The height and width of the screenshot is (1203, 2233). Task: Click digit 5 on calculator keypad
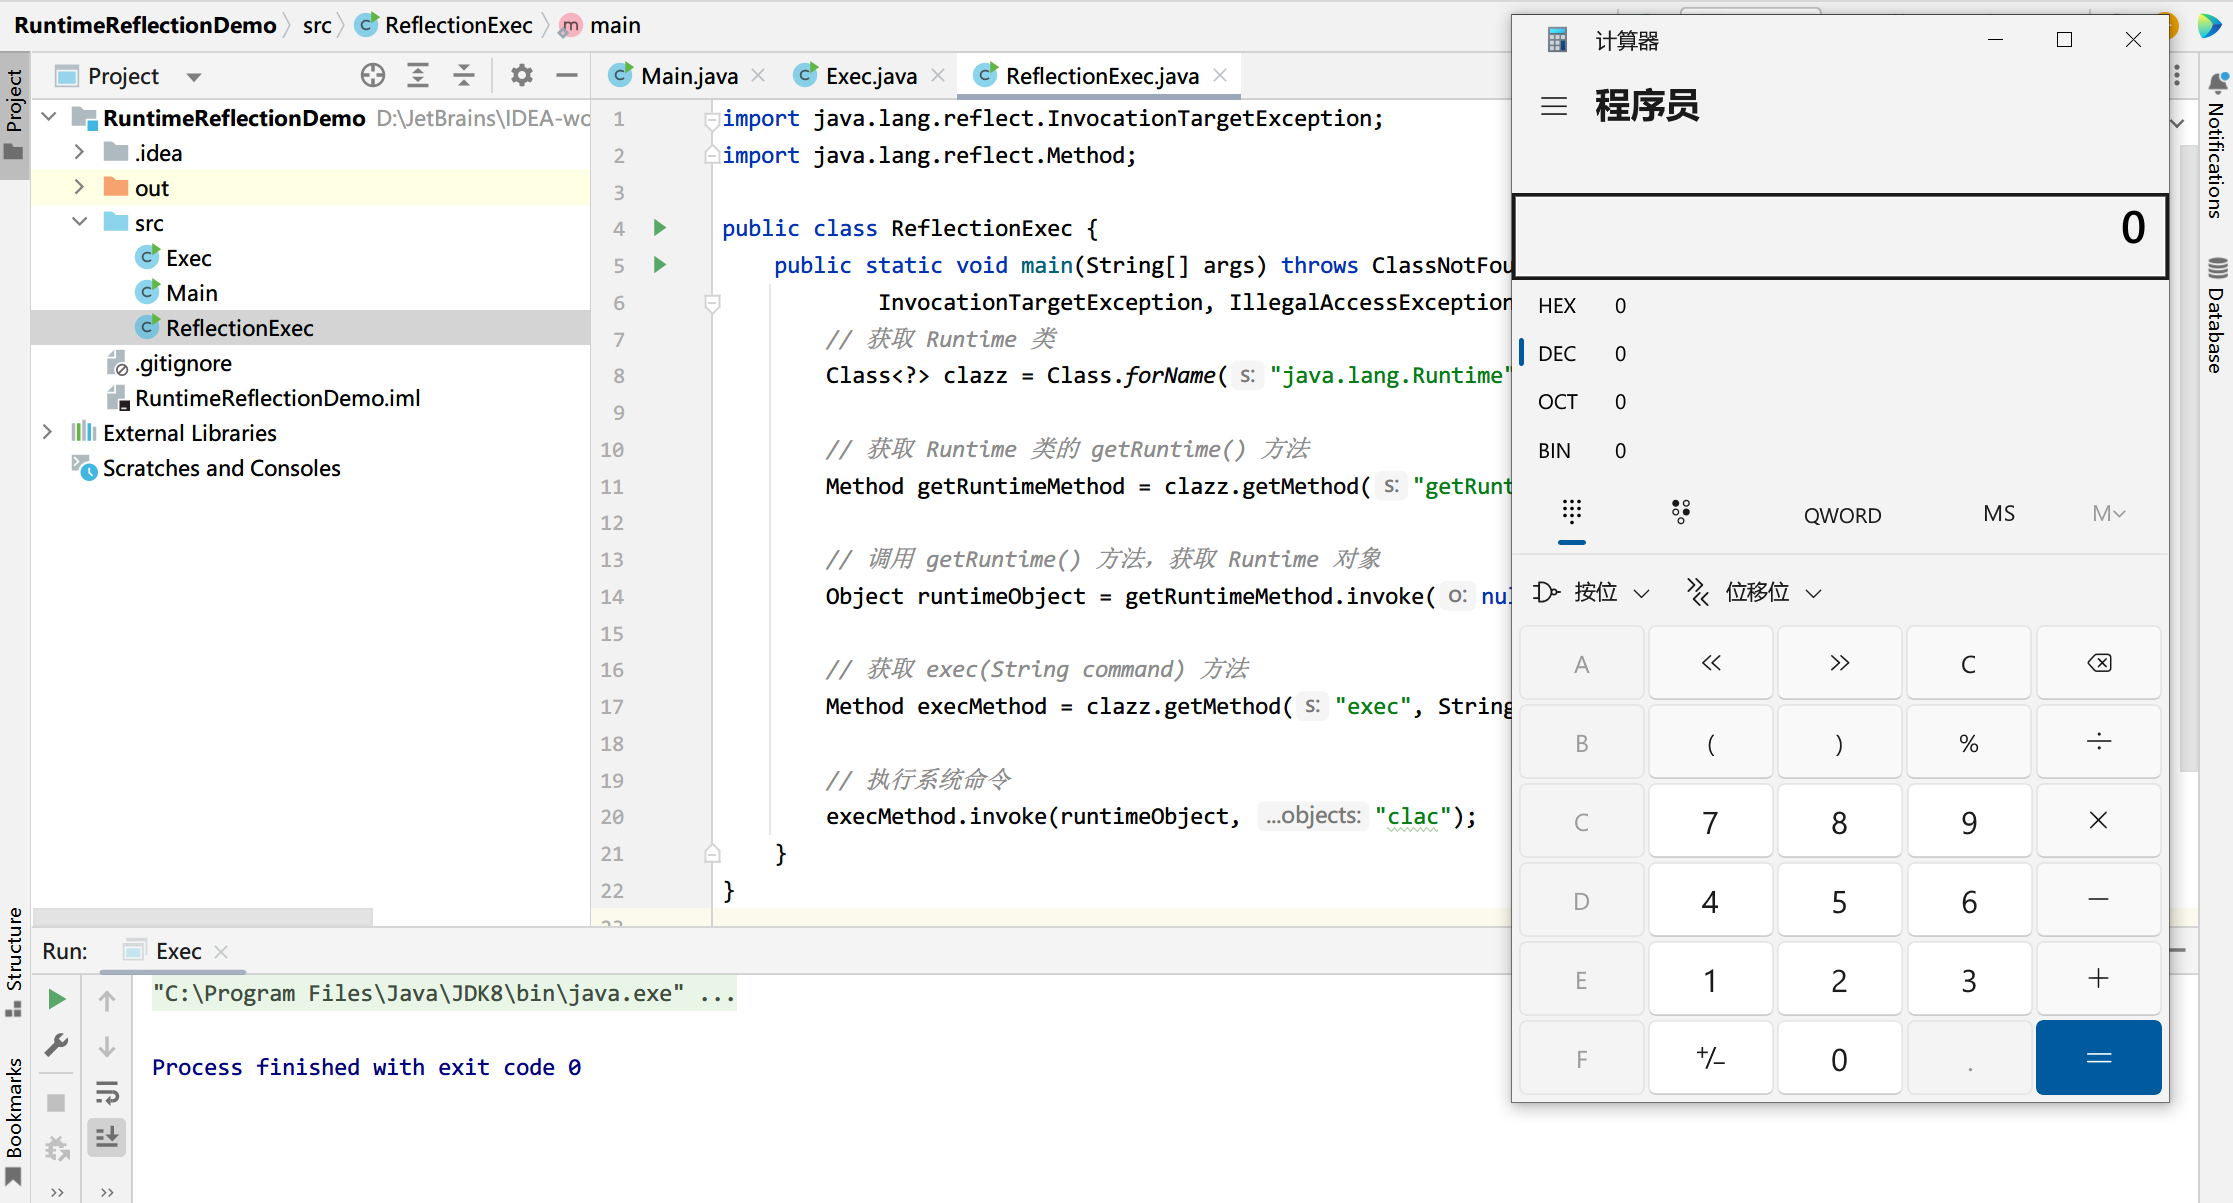click(x=1840, y=900)
